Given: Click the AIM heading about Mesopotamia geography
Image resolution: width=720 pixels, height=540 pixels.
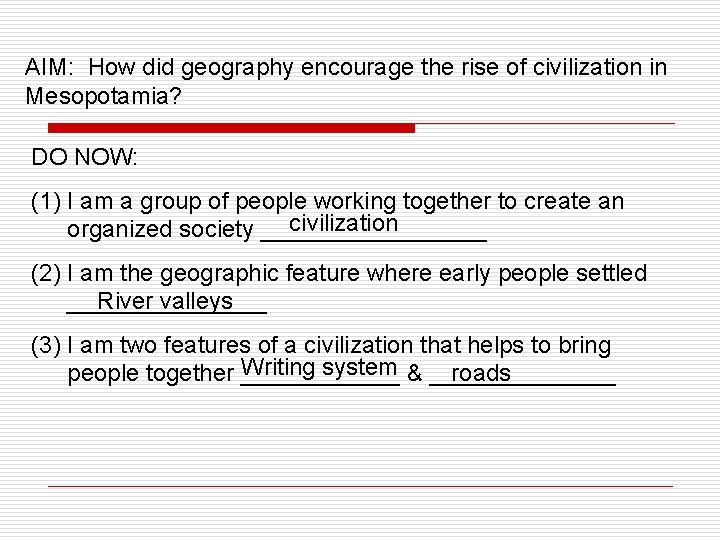Looking at the screenshot, I should tap(346, 82).
